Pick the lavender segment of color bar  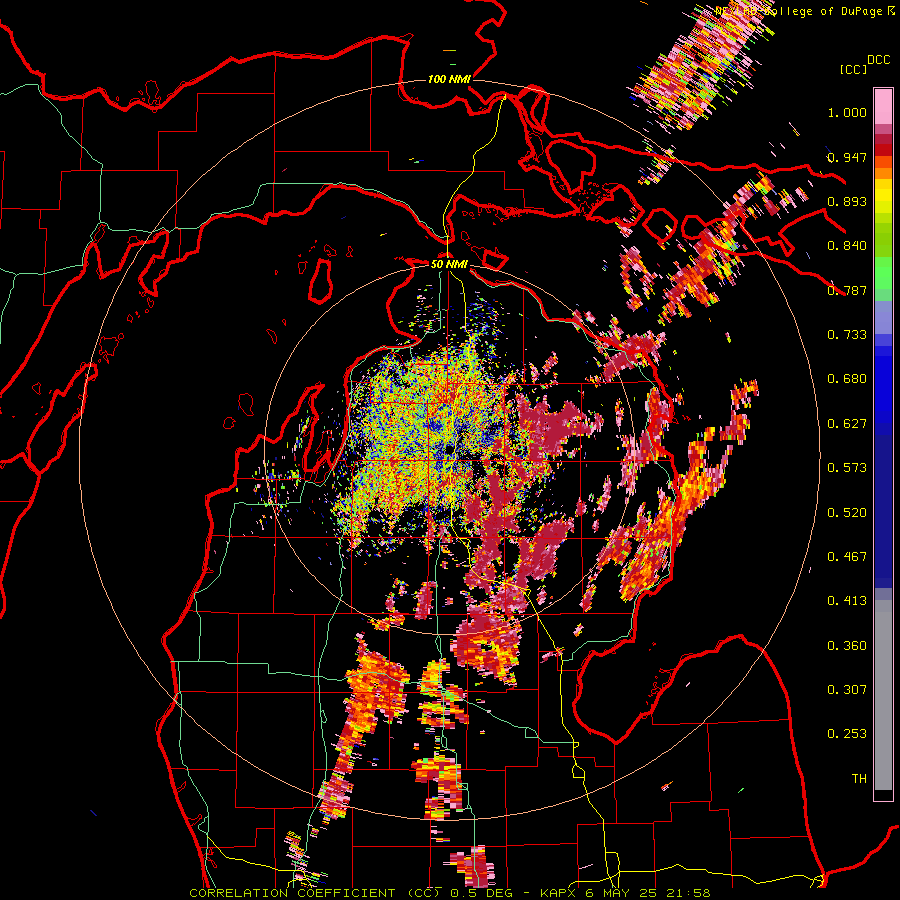[883, 317]
